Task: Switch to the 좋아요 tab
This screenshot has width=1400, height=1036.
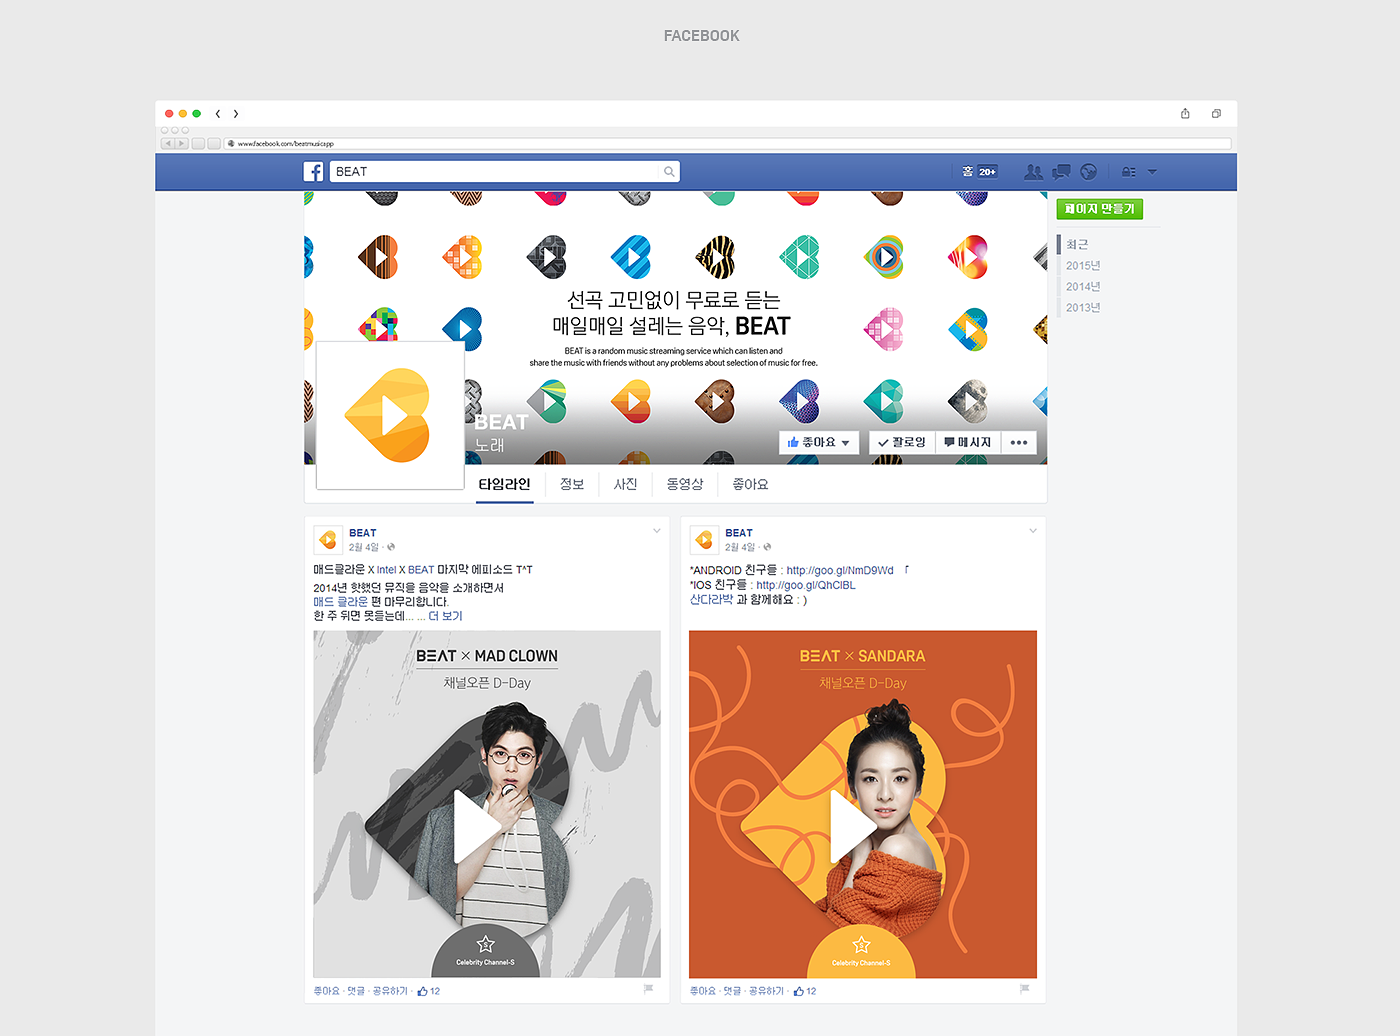Action: coord(750,484)
